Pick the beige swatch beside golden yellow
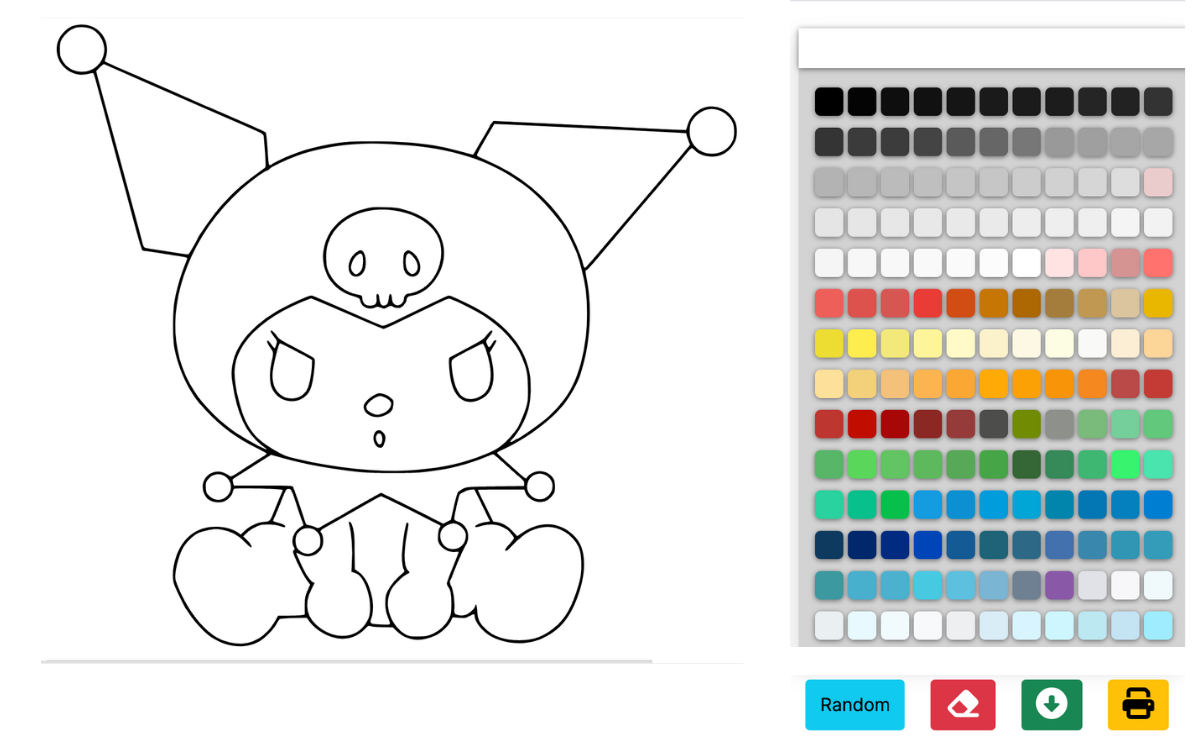The height and width of the screenshot is (750, 1200). pos(1125,303)
